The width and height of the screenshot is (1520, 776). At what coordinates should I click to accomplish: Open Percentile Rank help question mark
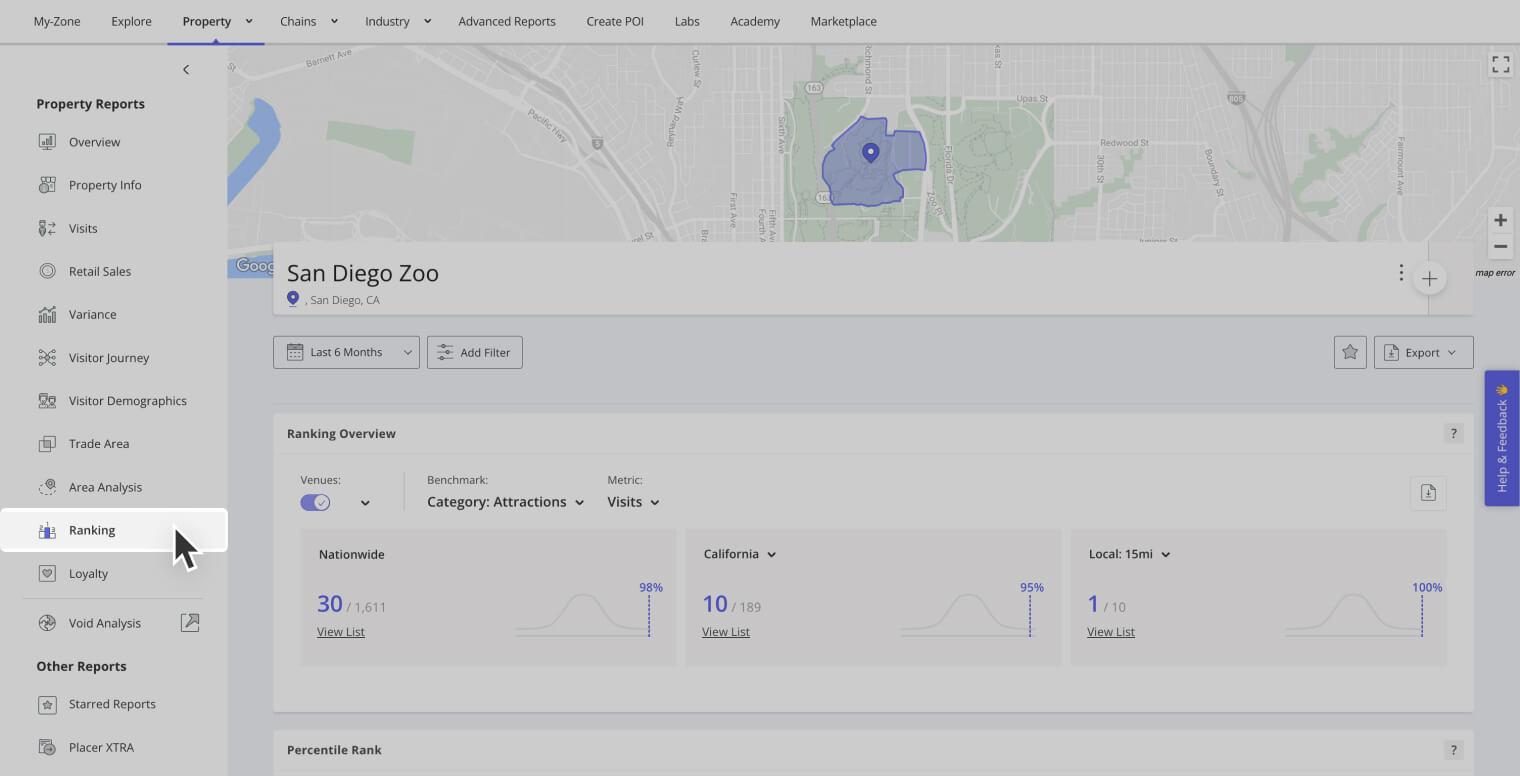point(1454,749)
